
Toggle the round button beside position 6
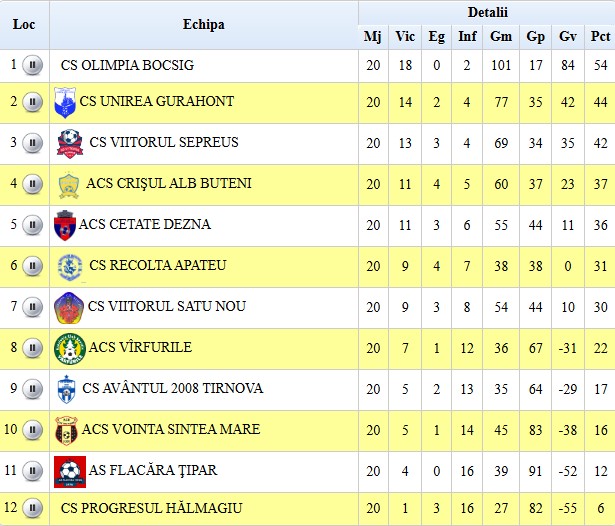pos(32,266)
